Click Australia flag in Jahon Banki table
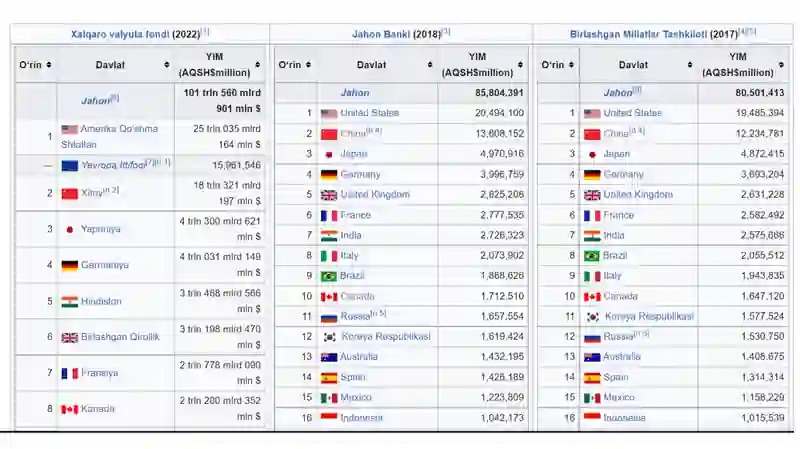800x449 pixels. coord(329,357)
